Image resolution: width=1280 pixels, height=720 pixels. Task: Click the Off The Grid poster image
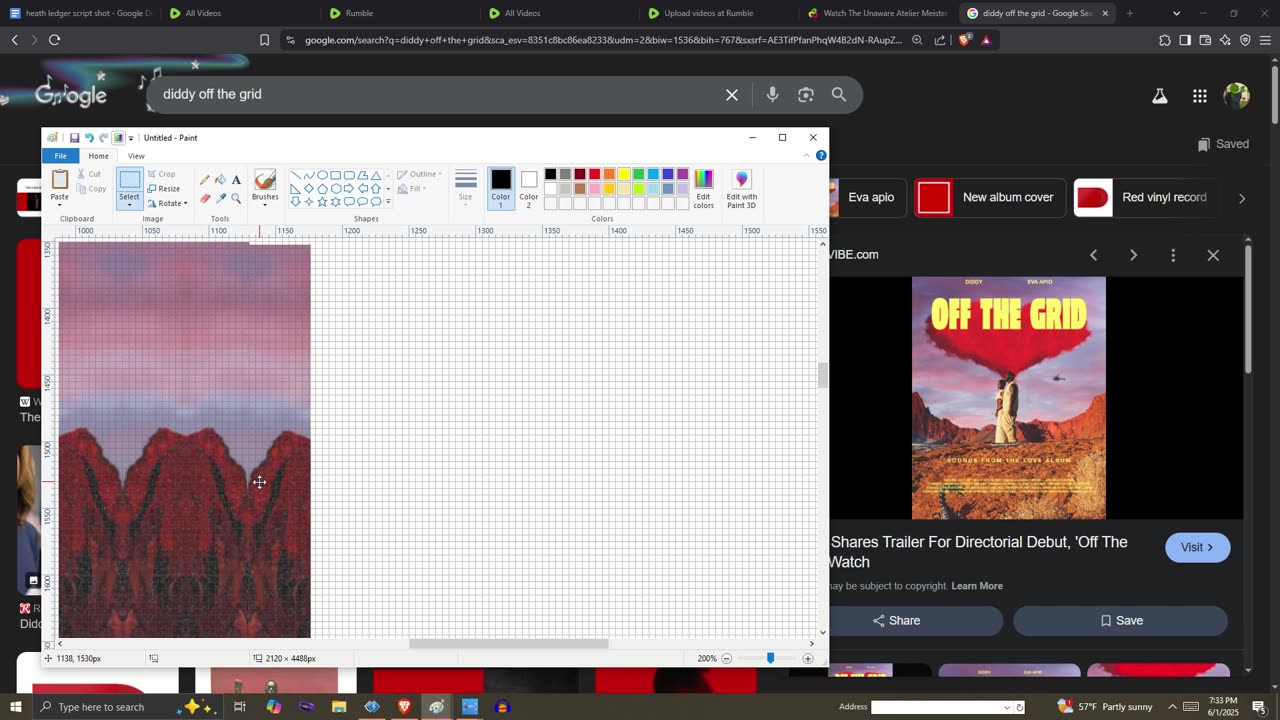[x=1009, y=398]
